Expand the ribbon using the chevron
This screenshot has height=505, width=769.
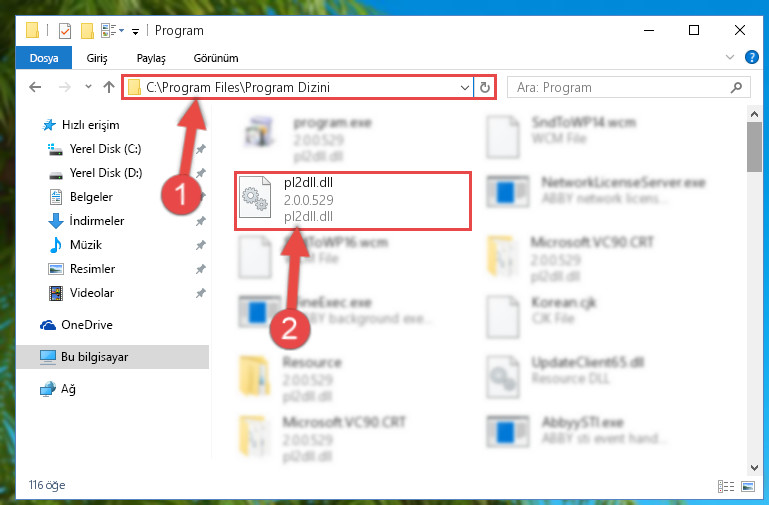(730, 57)
